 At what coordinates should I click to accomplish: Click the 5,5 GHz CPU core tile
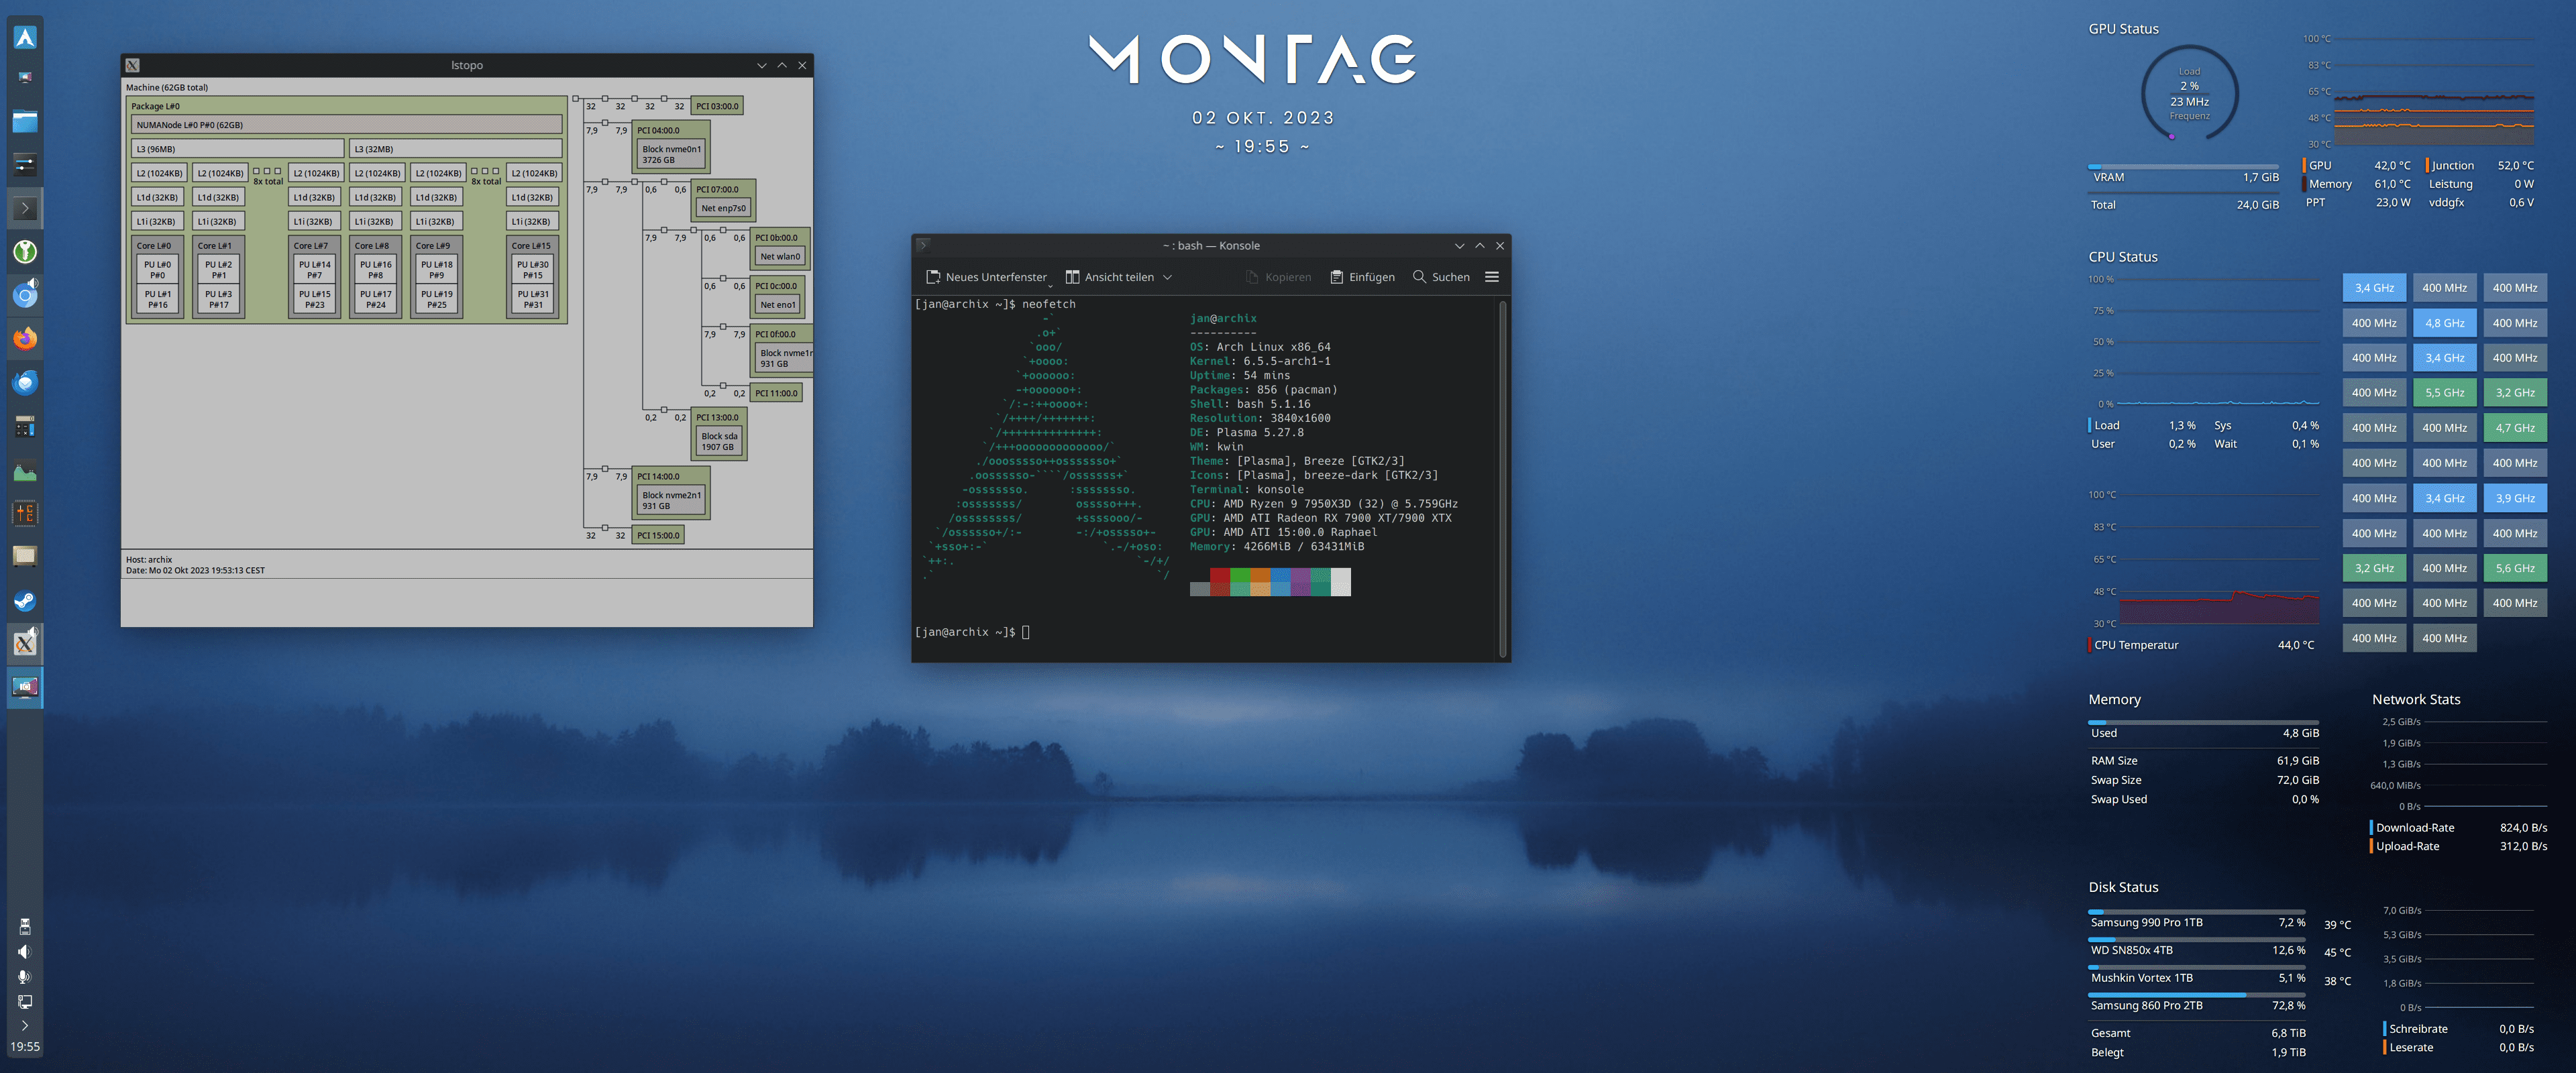click(2444, 393)
